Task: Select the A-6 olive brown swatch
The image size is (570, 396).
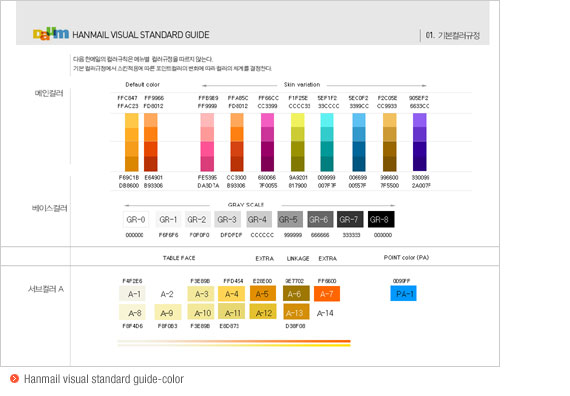Action: (296, 294)
